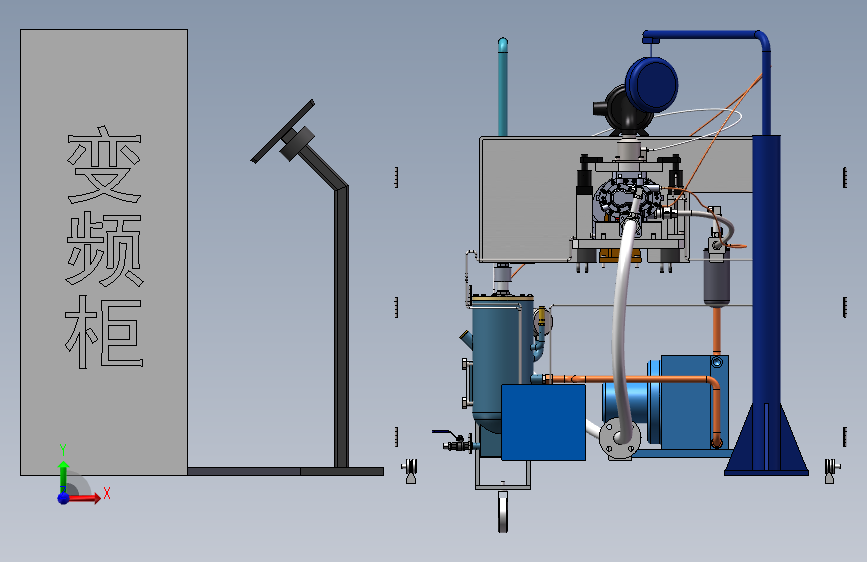
Task: Select the solid blue box beside the tank
Action: [543, 422]
